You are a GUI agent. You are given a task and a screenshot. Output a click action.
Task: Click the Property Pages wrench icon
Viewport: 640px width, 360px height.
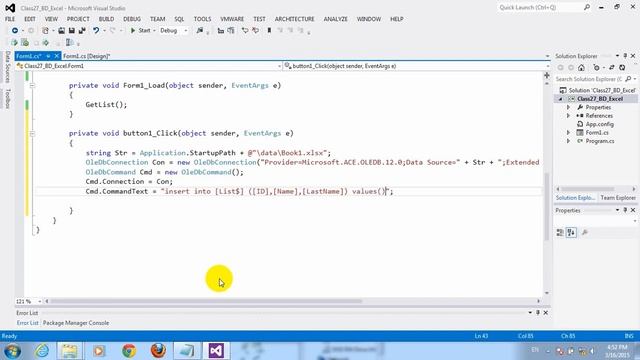pos(584,233)
